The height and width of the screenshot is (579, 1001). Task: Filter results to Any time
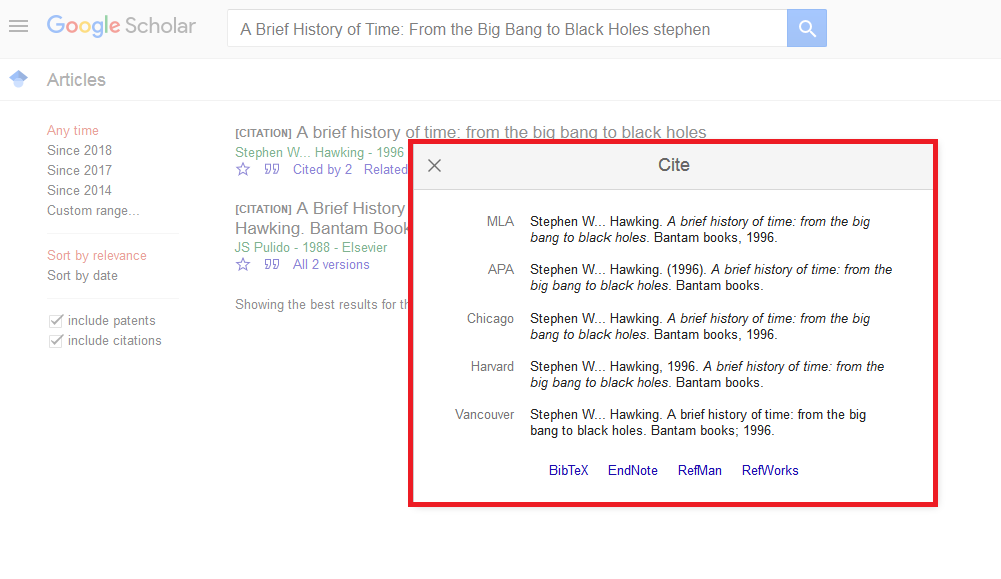(x=73, y=130)
